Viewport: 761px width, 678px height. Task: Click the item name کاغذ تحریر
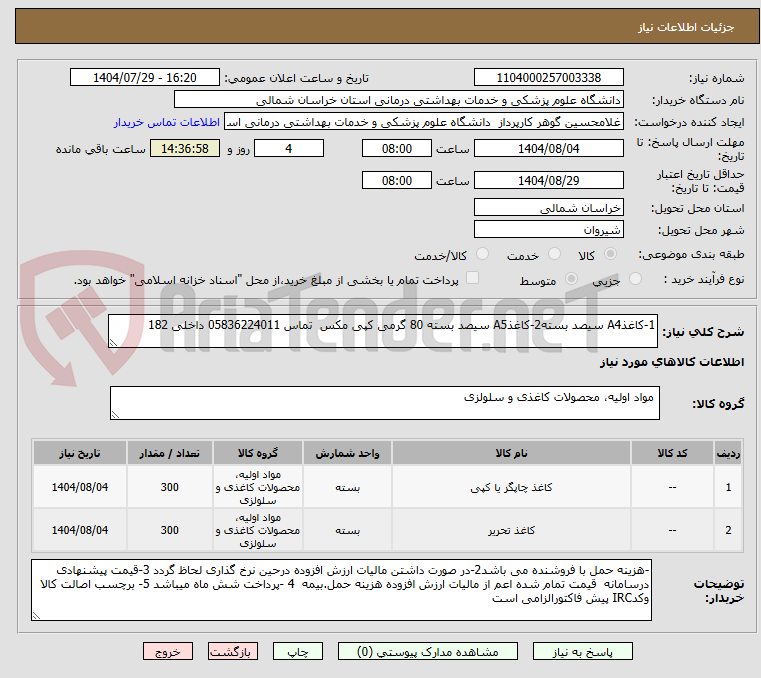[512, 530]
